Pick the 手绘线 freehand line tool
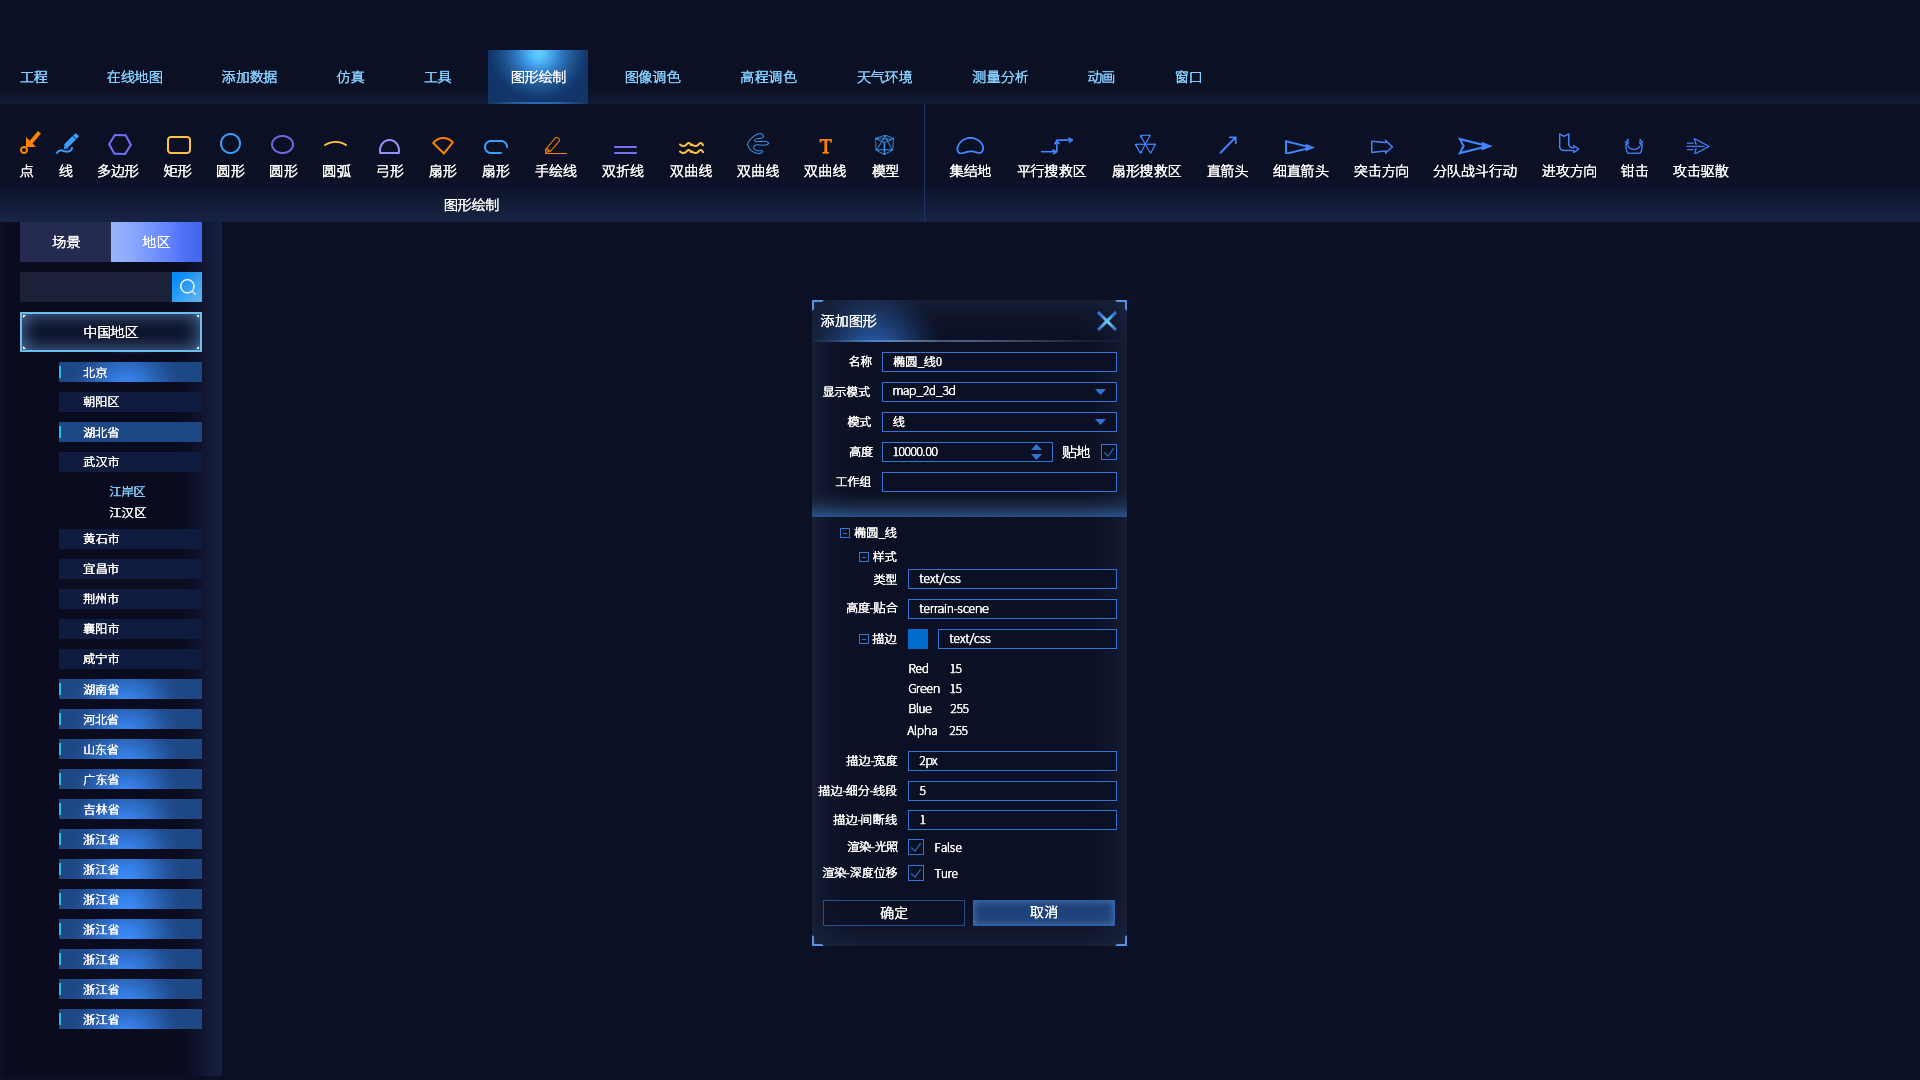 point(555,156)
